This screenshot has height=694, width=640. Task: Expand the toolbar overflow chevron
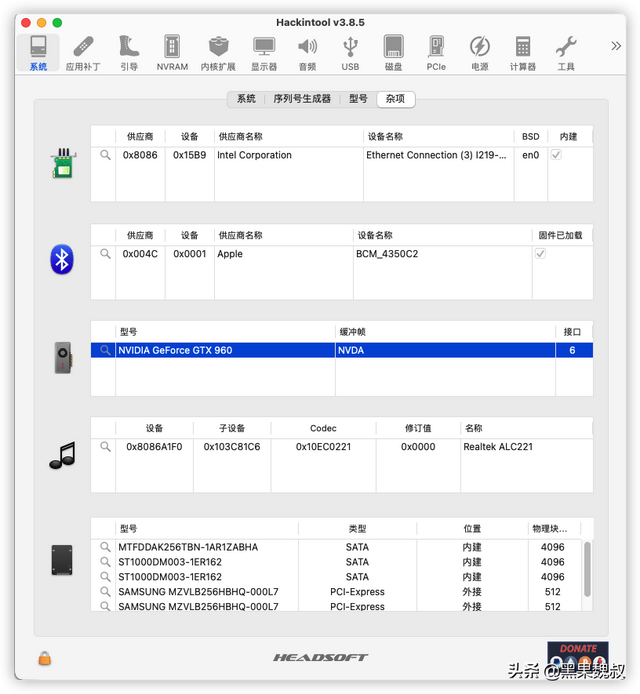point(616,46)
